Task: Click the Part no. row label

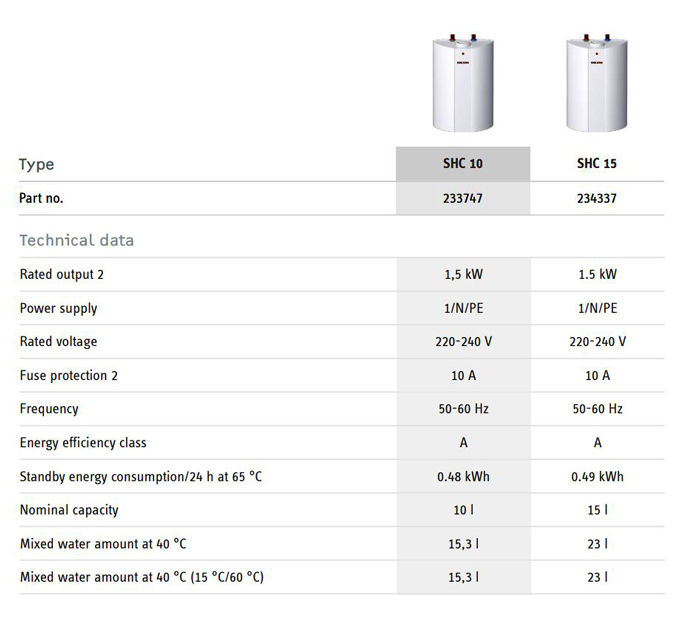Action: [41, 198]
